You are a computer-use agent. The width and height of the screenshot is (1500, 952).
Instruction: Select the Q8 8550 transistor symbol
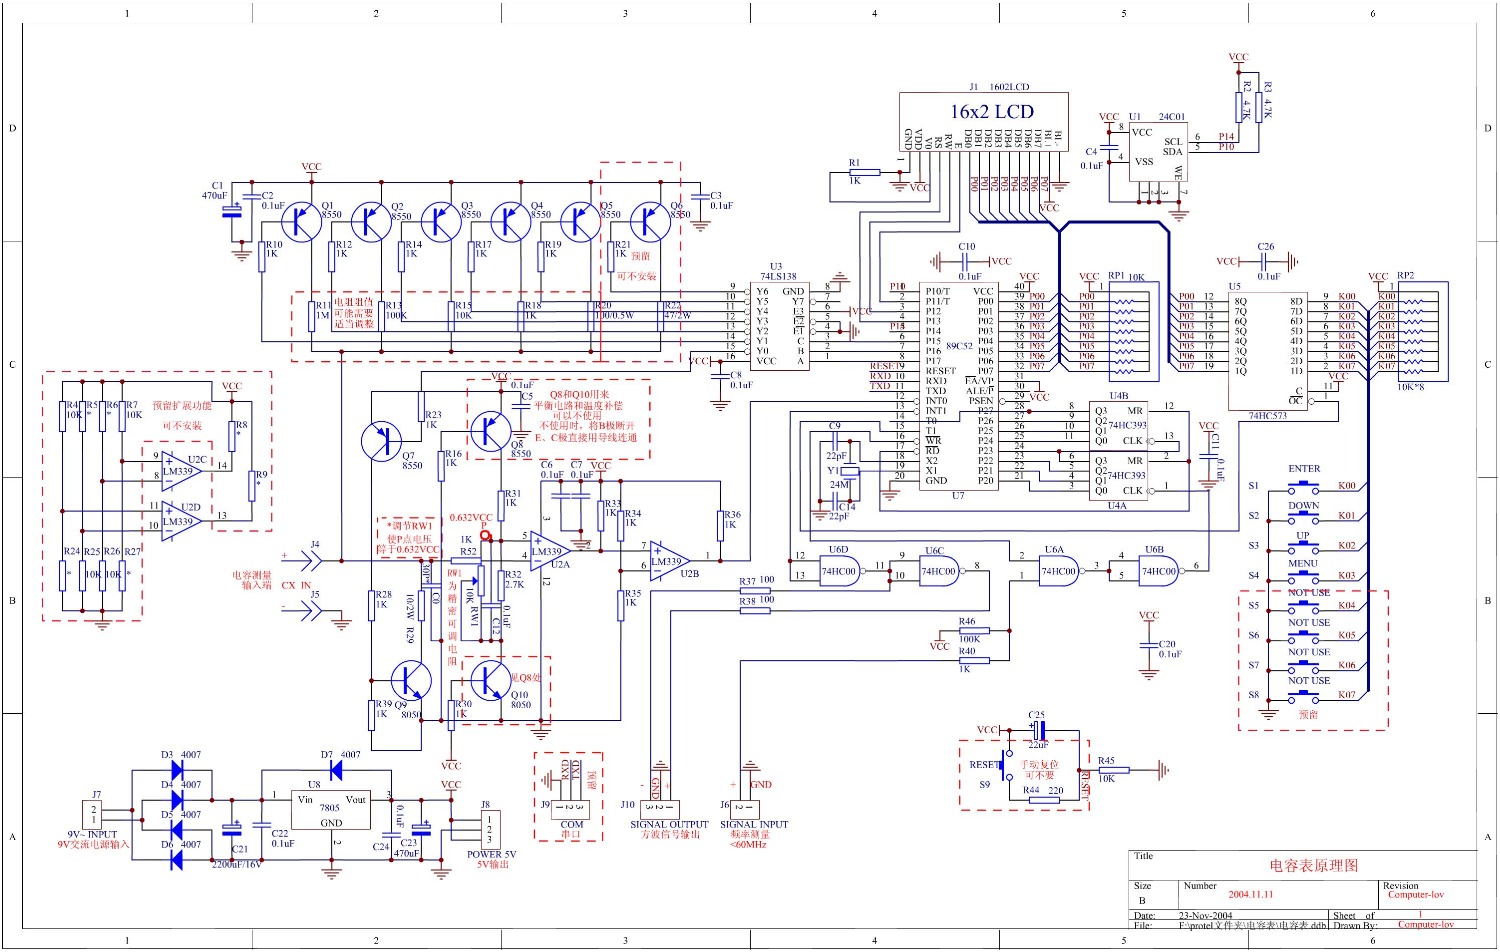click(491, 431)
